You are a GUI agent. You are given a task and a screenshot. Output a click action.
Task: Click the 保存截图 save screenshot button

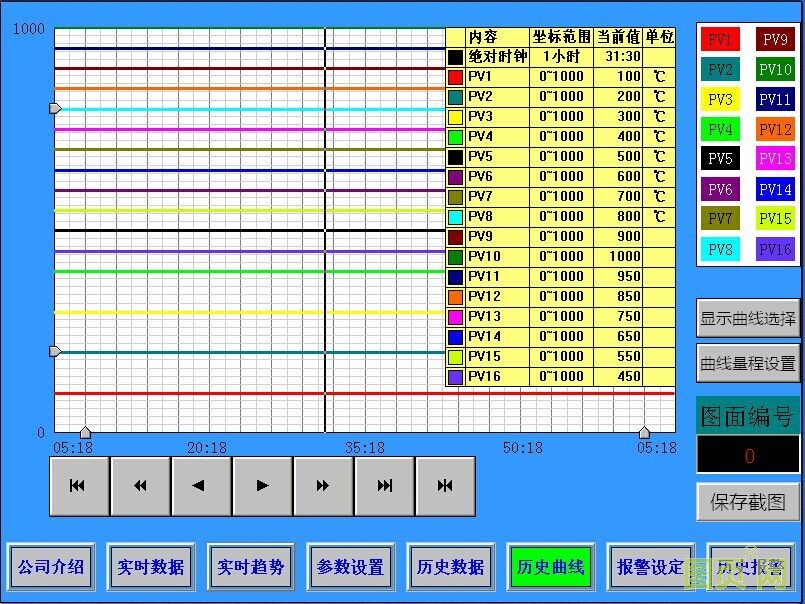point(748,502)
